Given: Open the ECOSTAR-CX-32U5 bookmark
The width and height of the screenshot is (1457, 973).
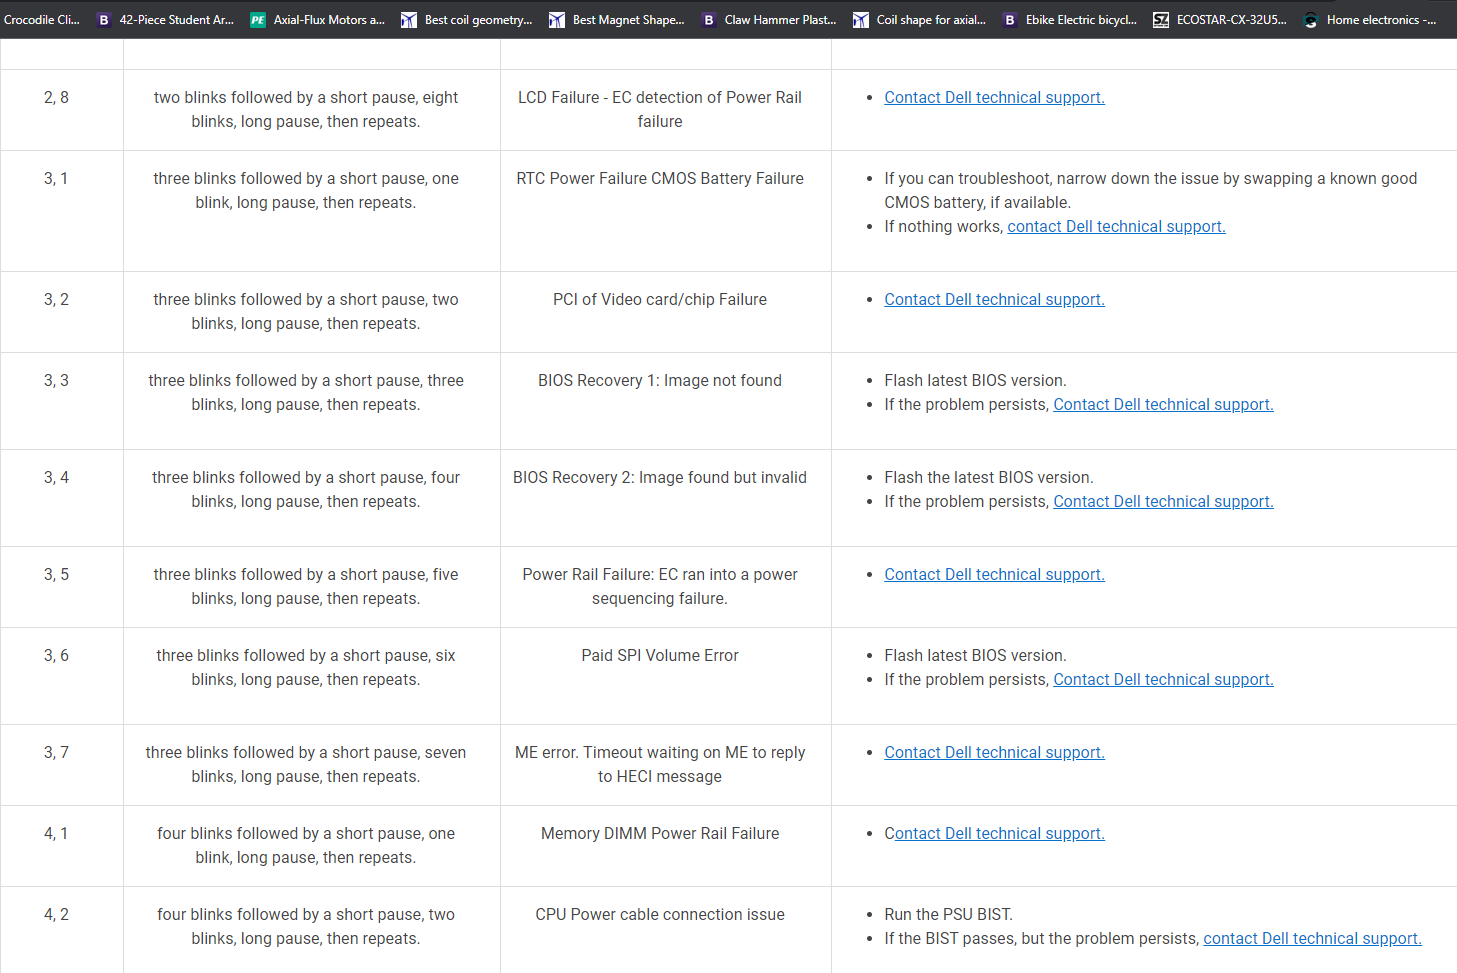Looking at the screenshot, I should [x=1220, y=20].
